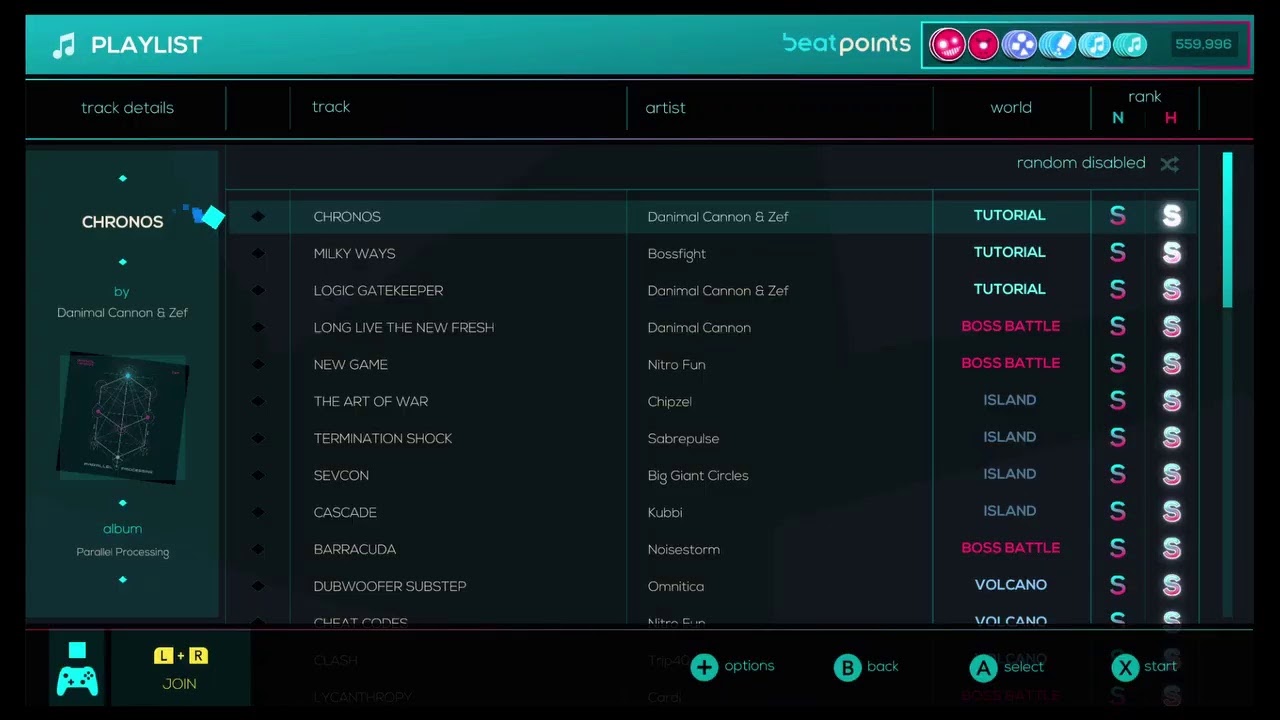Click the artist column header
The image size is (1280, 720).
[x=666, y=108]
